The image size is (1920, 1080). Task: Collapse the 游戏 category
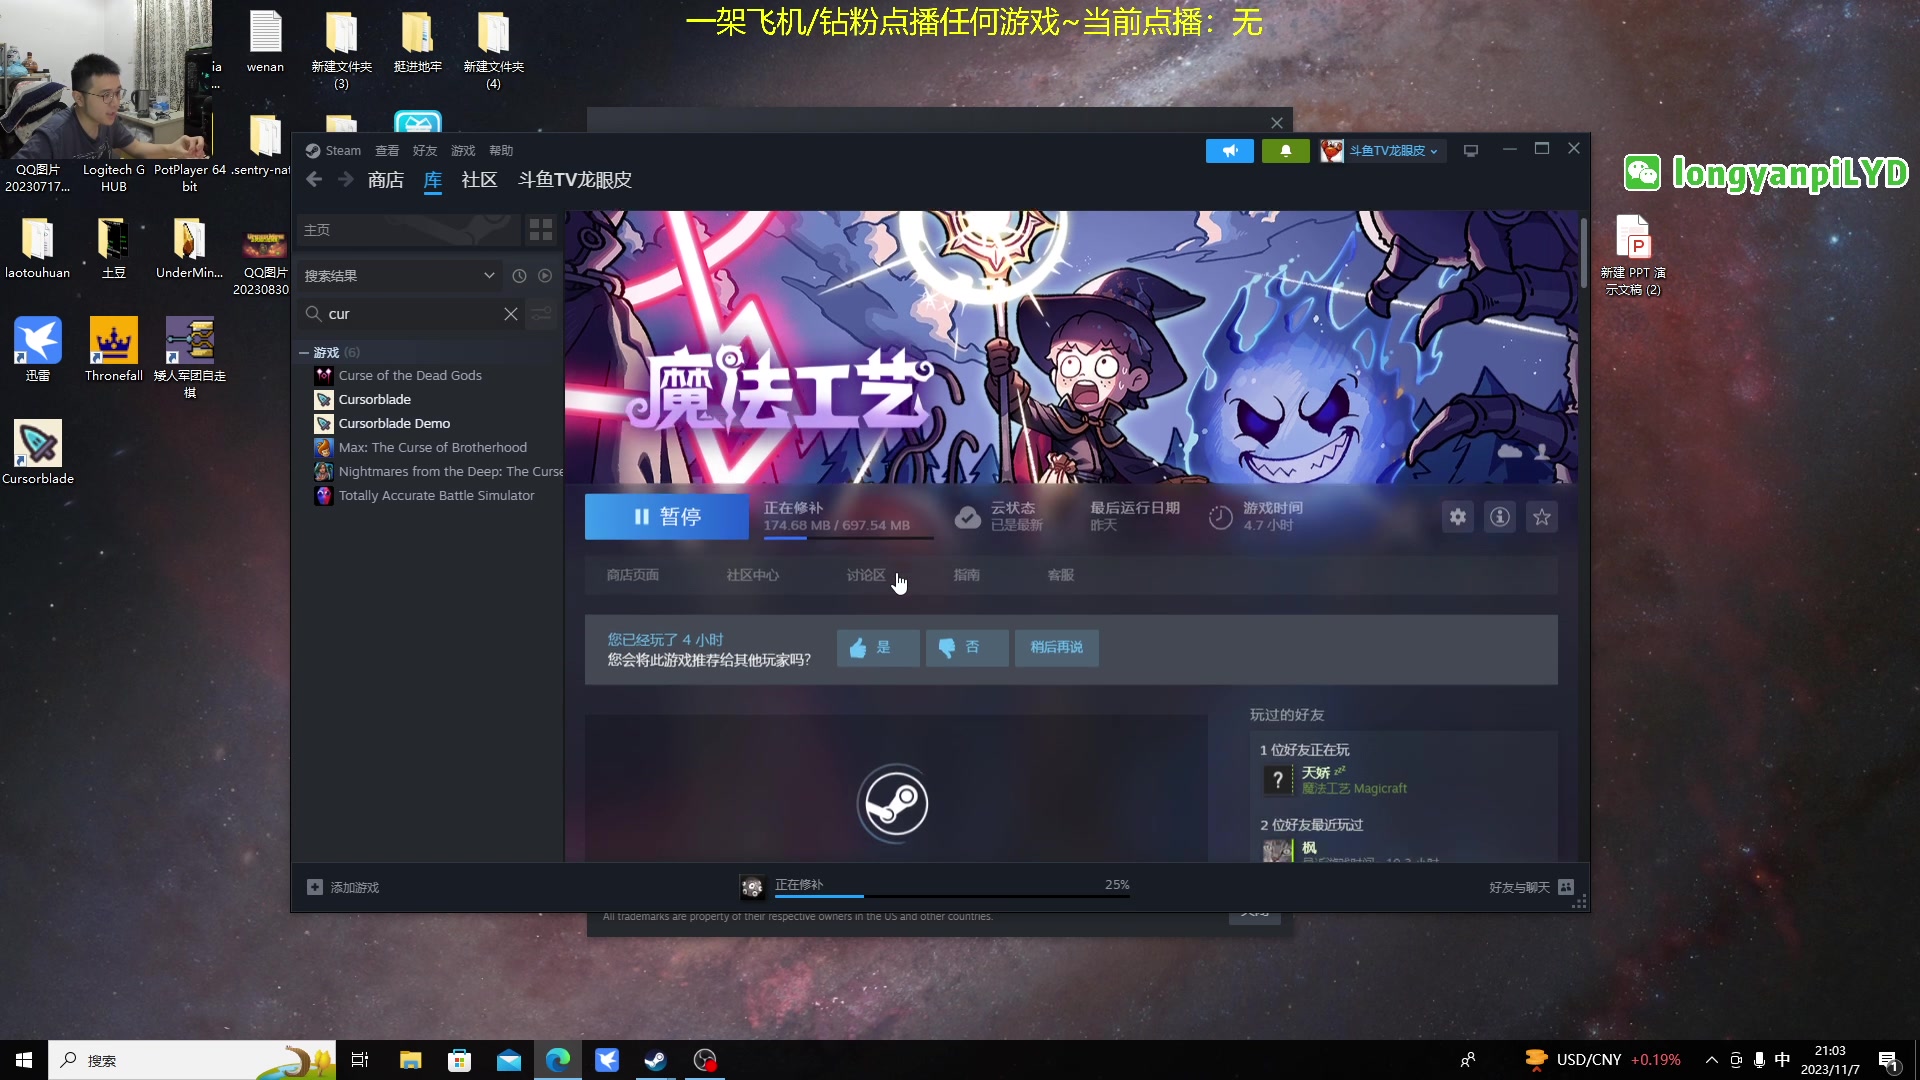point(304,353)
